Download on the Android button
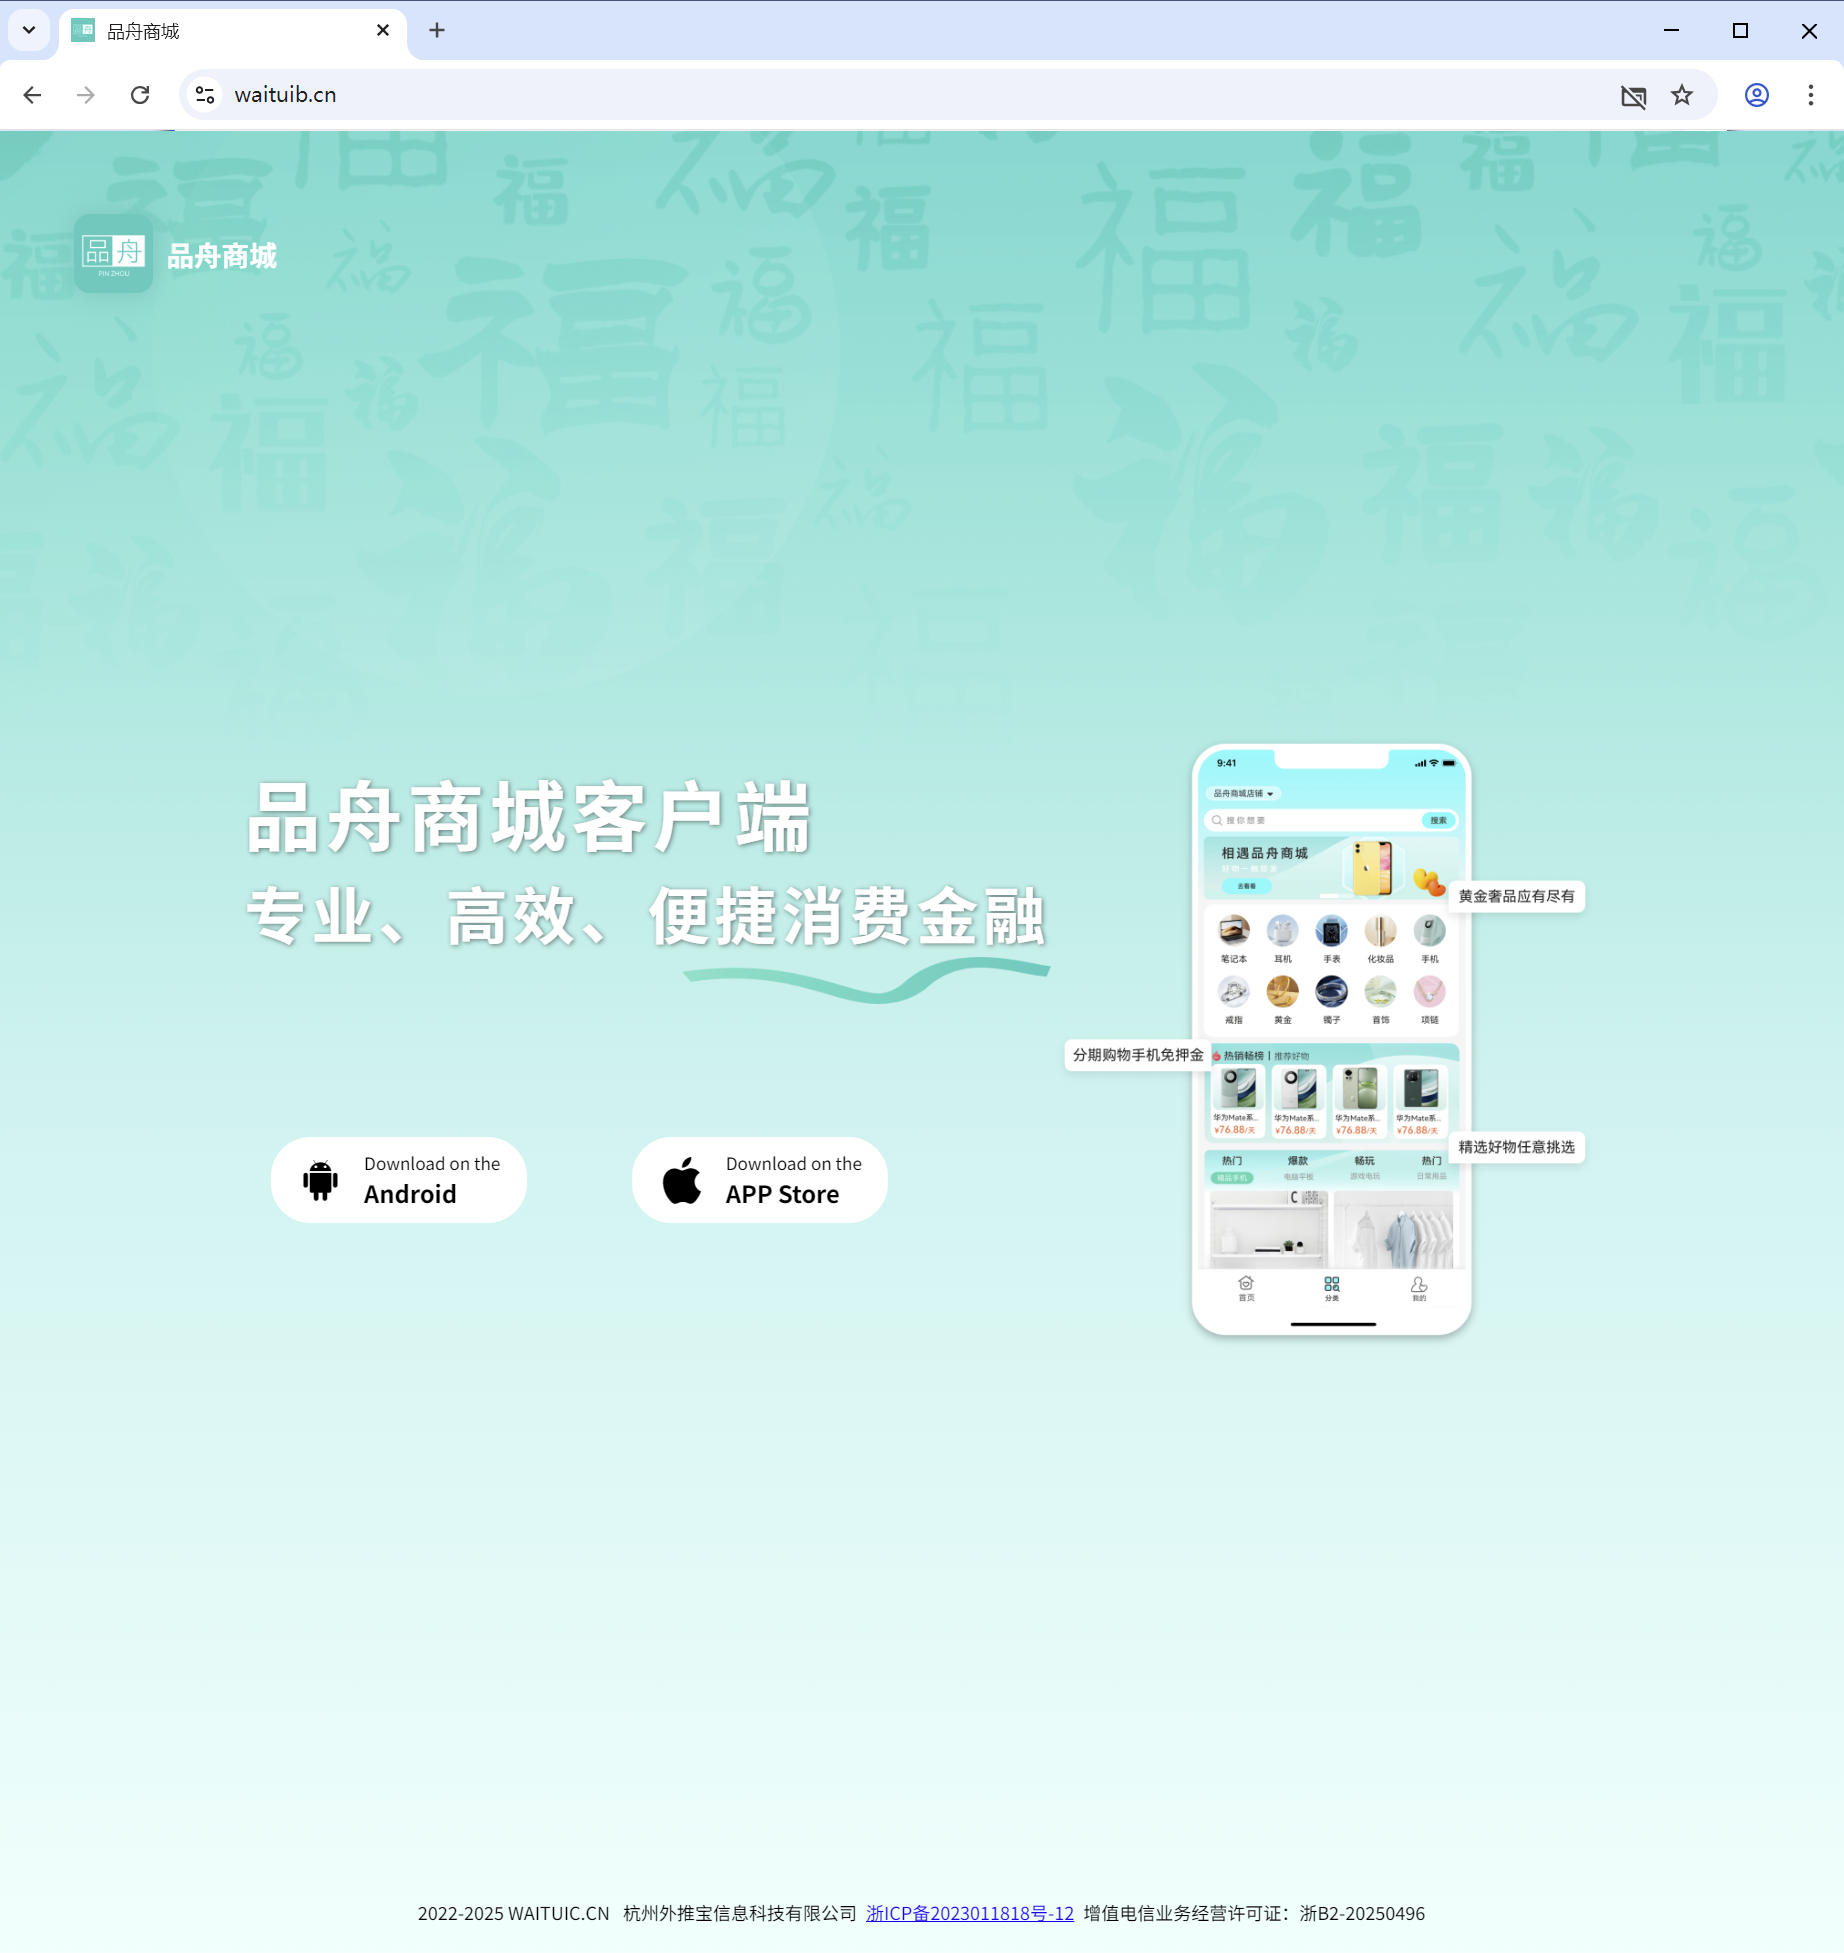Image resolution: width=1844 pixels, height=1953 pixels. pos(399,1180)
